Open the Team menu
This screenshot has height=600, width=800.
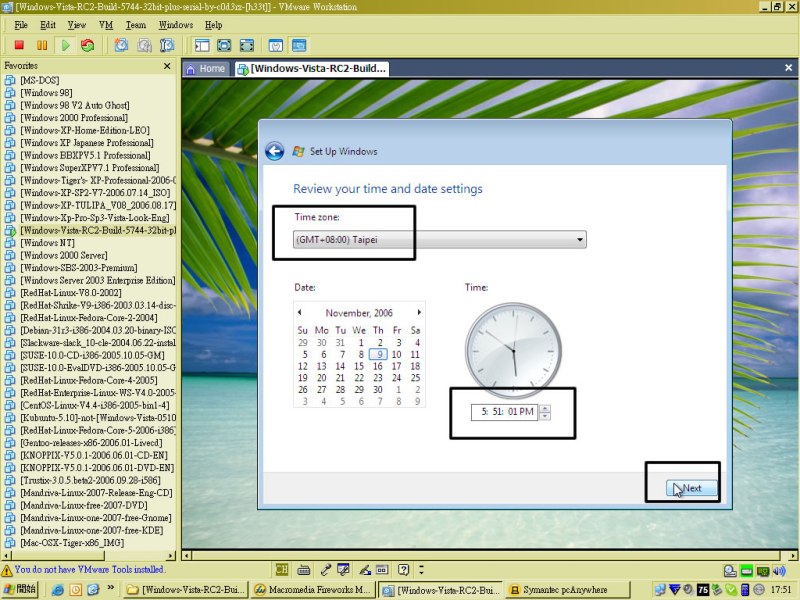[136, 25]
